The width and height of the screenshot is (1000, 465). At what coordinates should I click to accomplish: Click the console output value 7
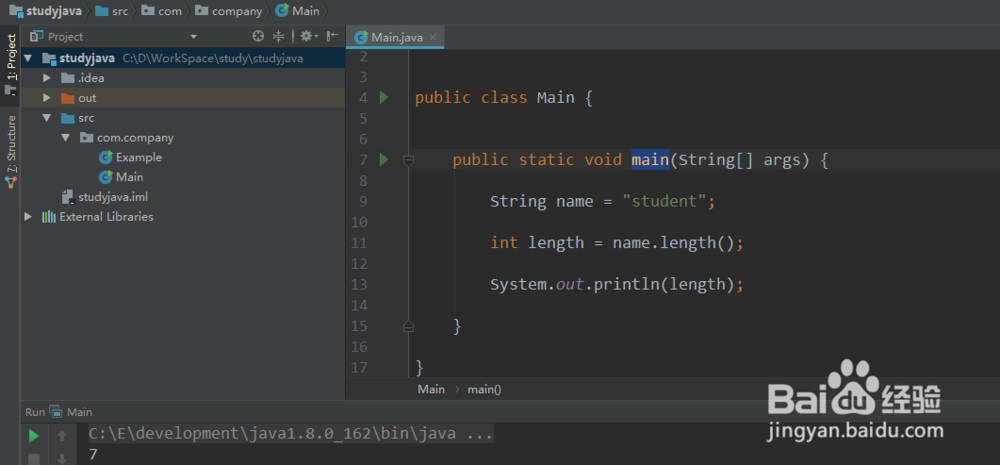93,455
